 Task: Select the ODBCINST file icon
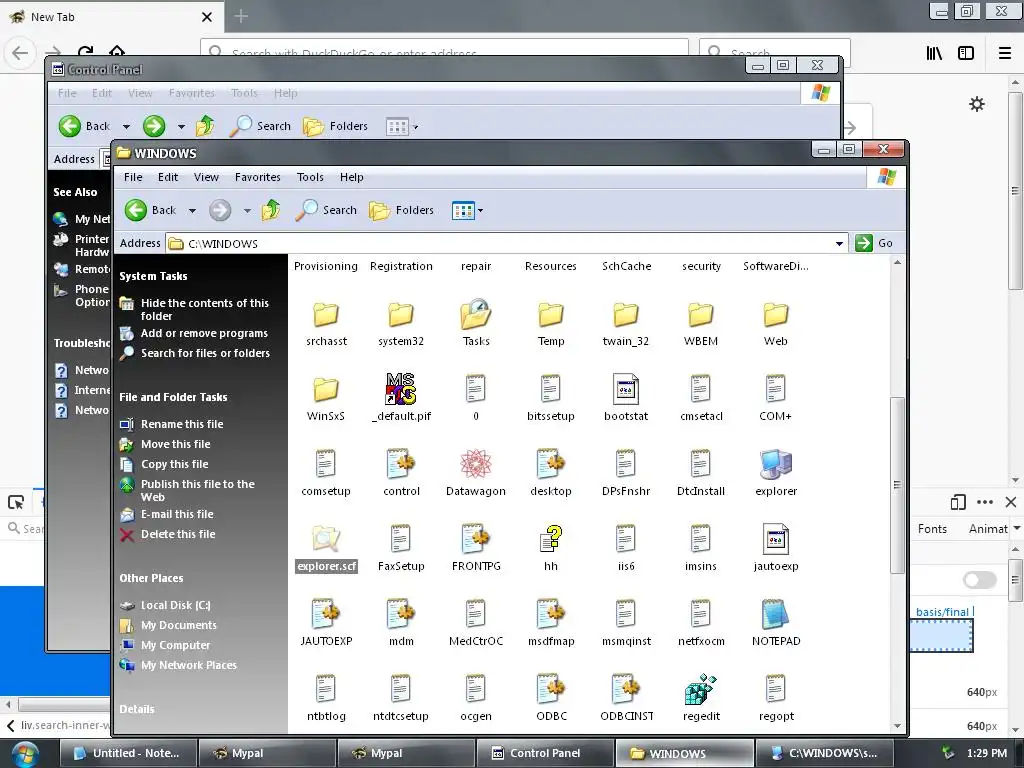pyautogui.click(x=626, y=690)
